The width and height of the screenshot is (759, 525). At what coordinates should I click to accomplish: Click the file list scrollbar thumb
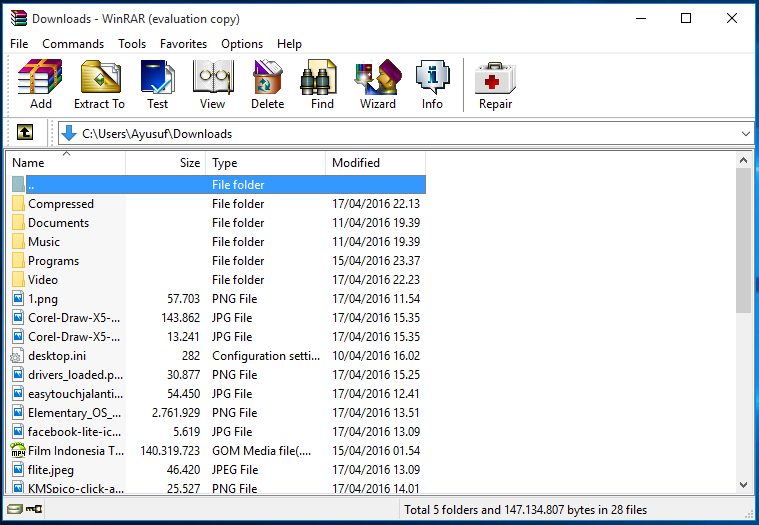(x=744, y=240)
